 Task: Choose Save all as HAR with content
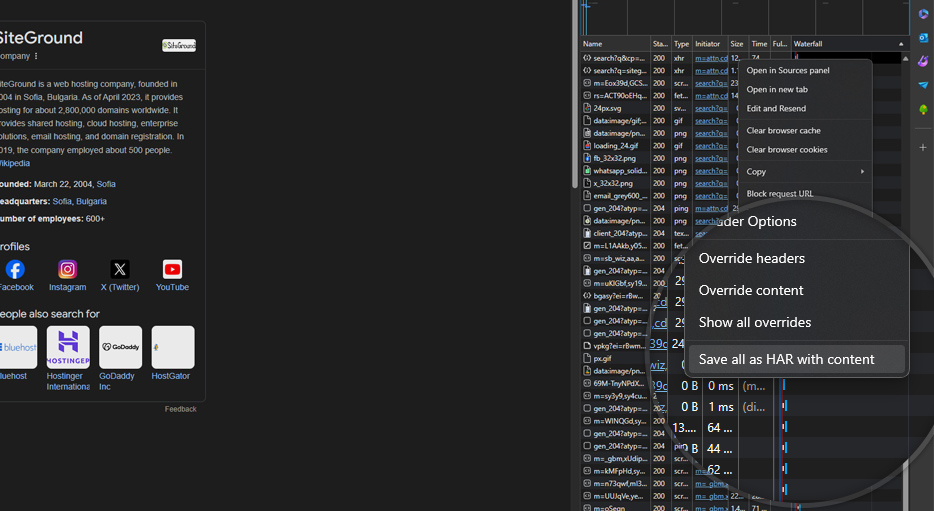click(797, 359)
